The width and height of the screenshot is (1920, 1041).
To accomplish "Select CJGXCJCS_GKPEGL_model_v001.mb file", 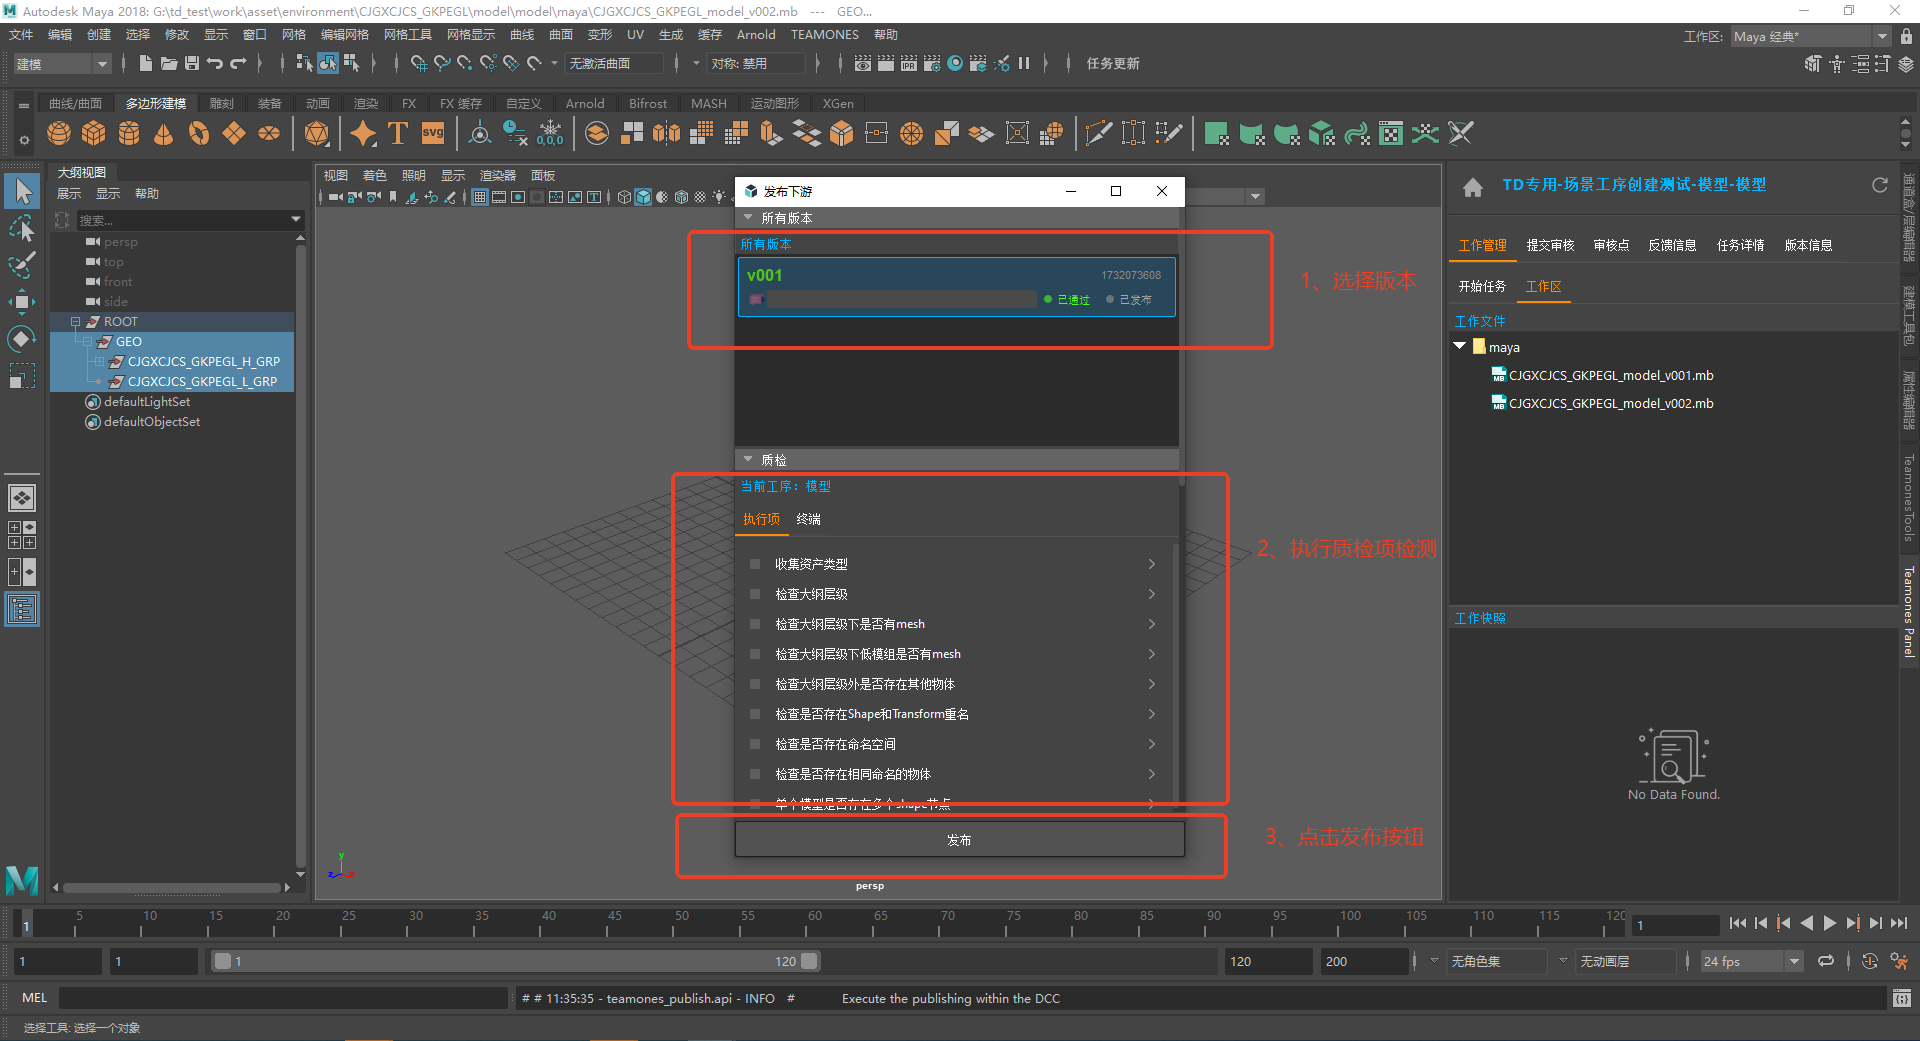I will pyautogui.click(x=1610, y=376).
